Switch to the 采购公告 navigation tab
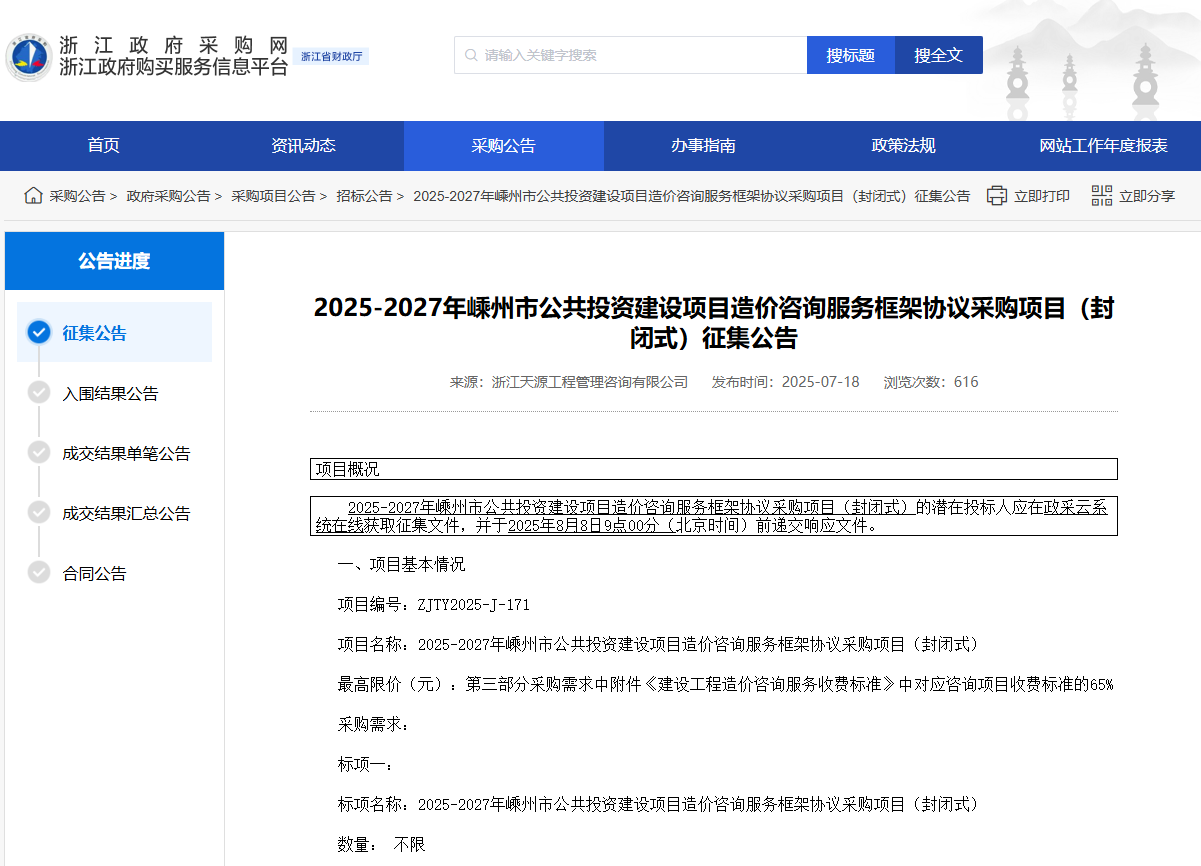The image size is (1201, 866). pyautogui.click(x=503, y=145)
